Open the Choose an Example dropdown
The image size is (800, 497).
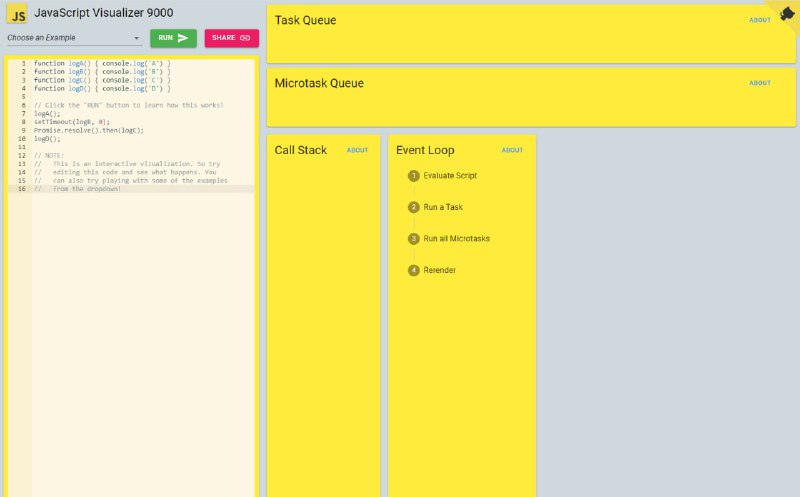68,38
